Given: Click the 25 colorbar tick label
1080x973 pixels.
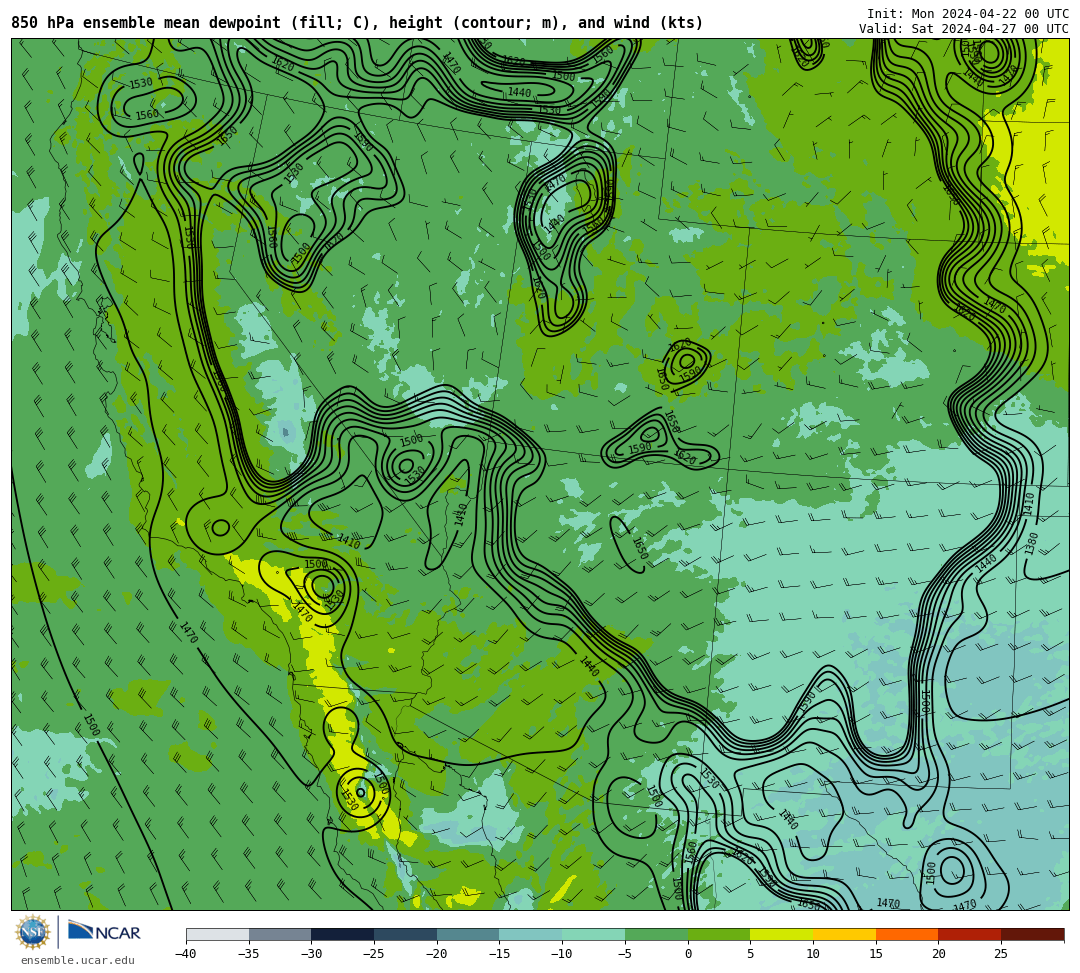Looking at the screenshot, I should (x=1001, y=954).
